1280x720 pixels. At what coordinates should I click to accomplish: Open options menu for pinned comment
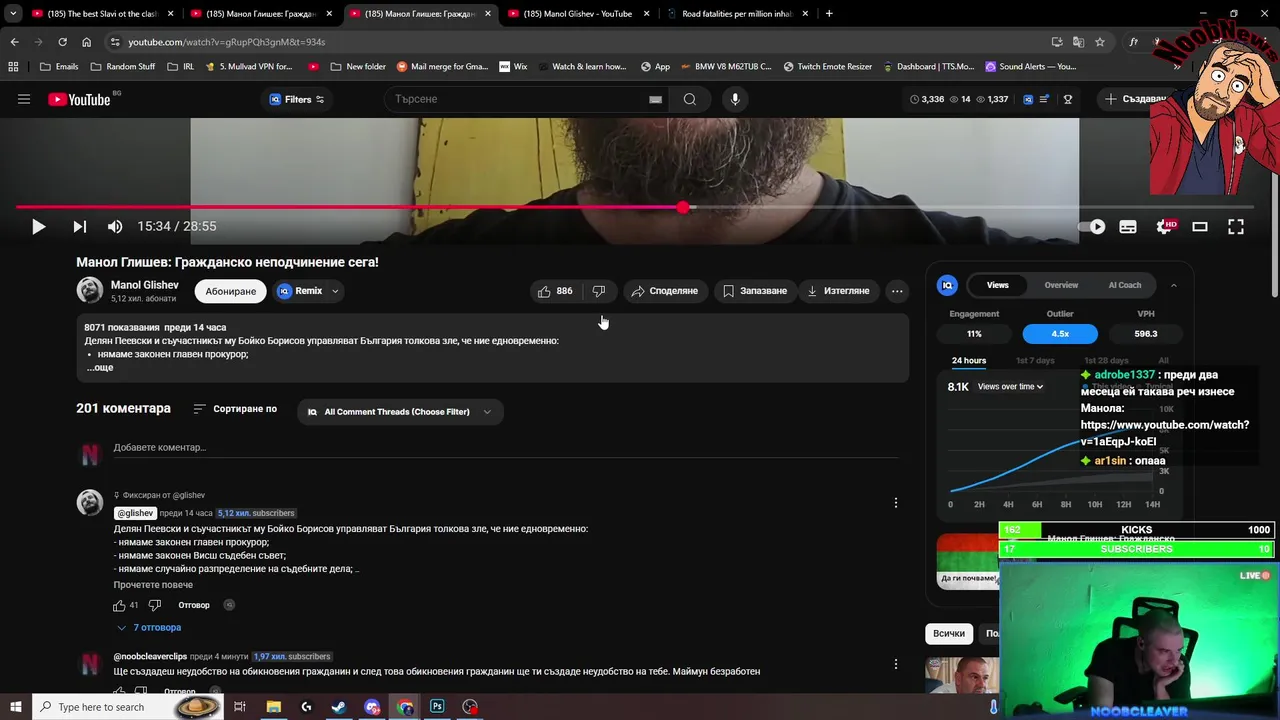tap(896, 503)
